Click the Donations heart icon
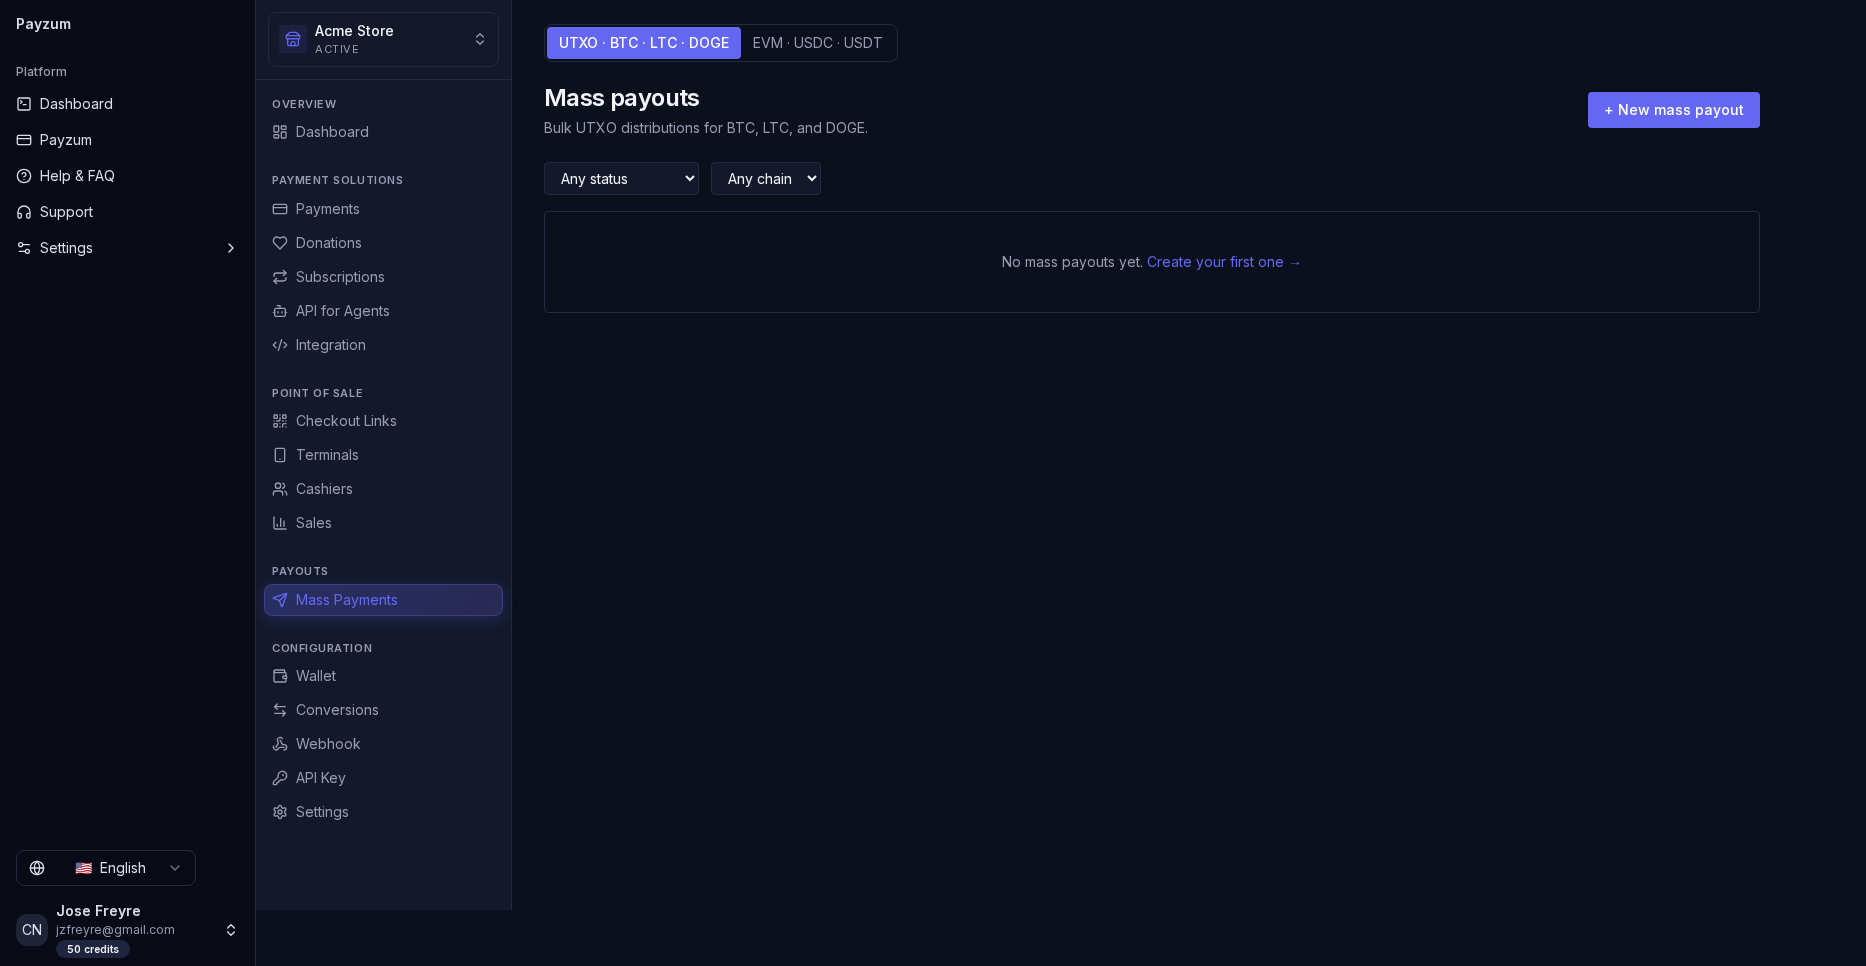Viewport: 1866px width, 966px height. [280, 243]
